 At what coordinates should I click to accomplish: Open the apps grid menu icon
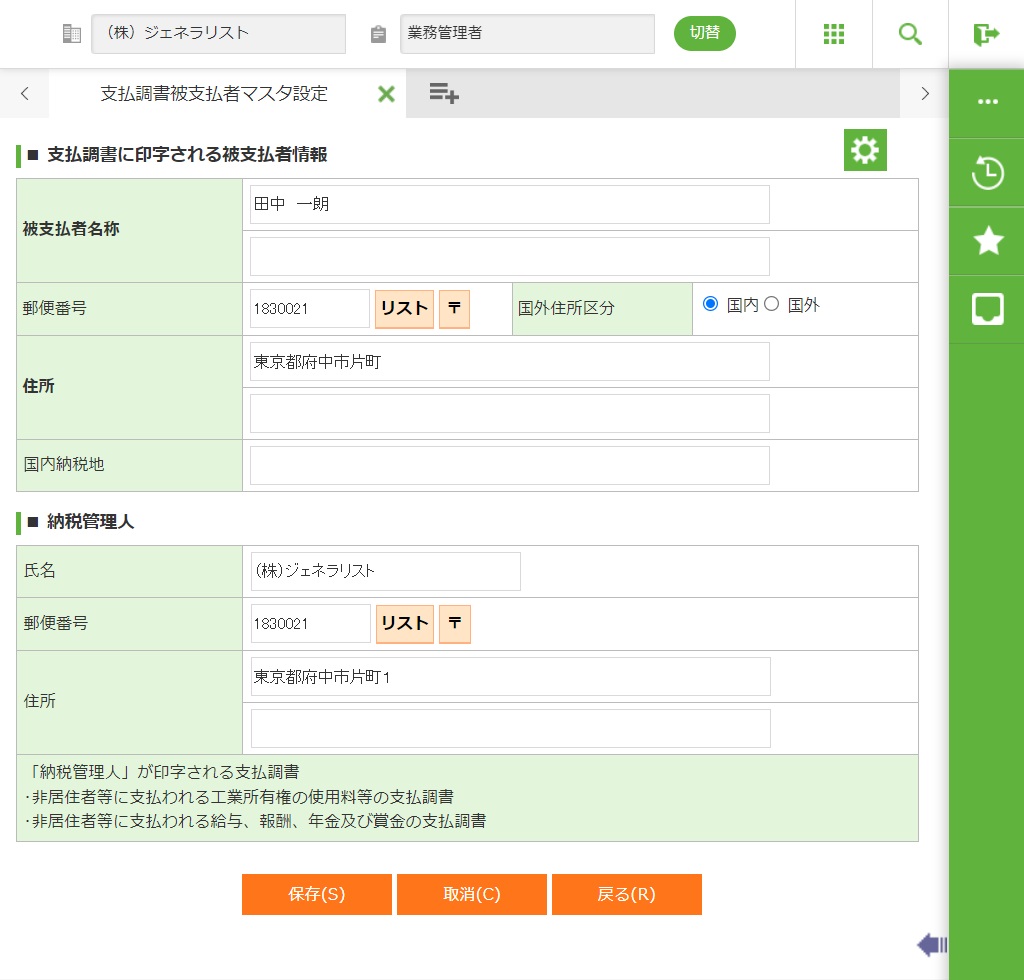coord(834,34)
